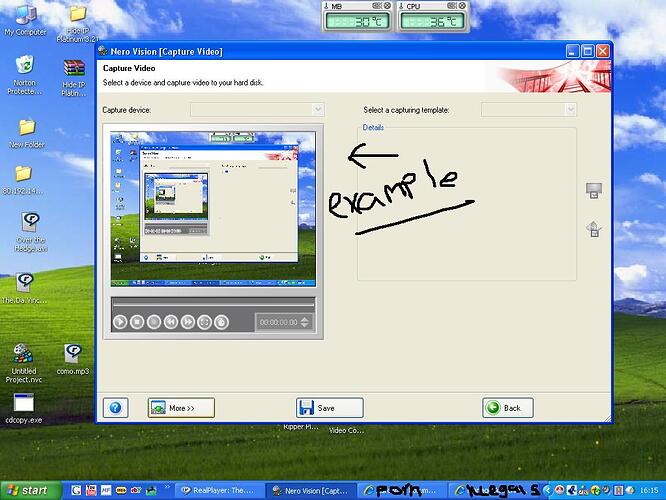Click the full-screen preview button in player controls

pos(204,322)
